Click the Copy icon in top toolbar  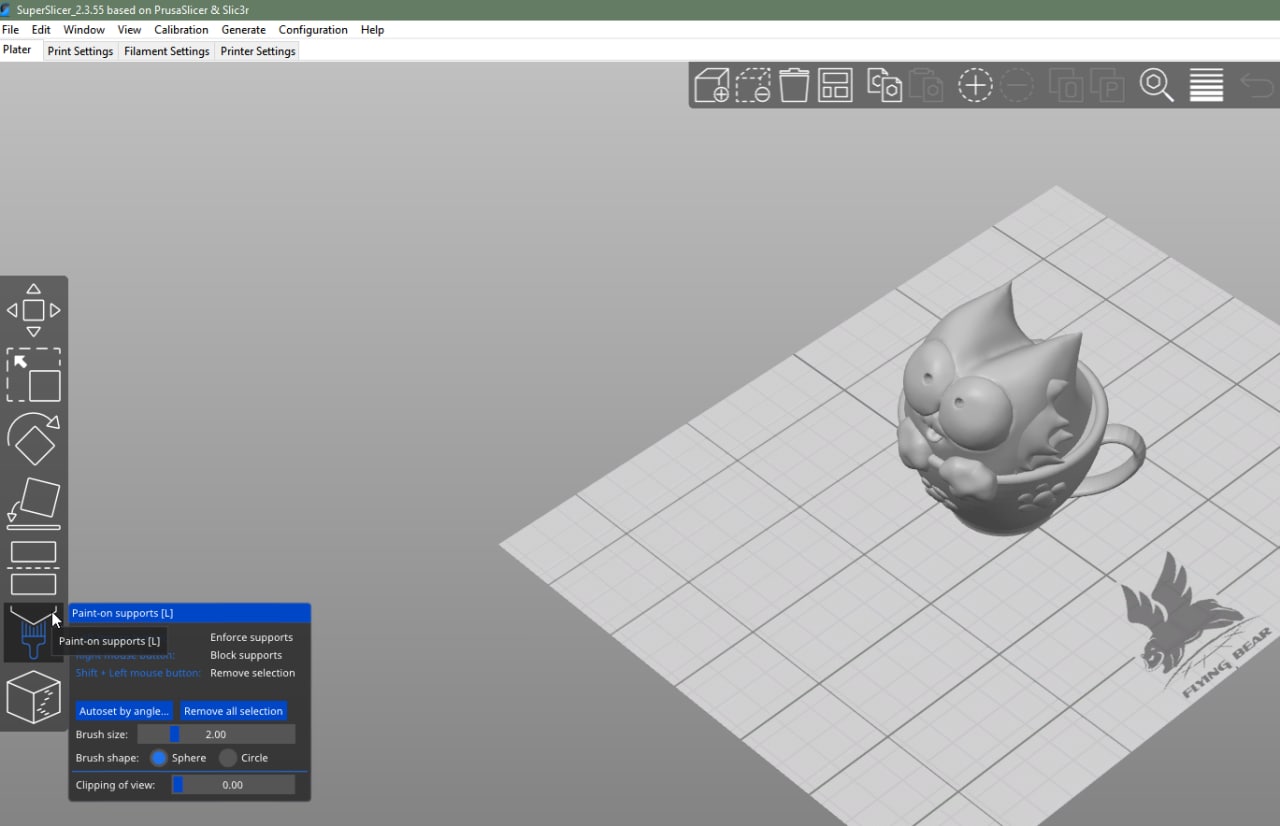pos(885,85)
